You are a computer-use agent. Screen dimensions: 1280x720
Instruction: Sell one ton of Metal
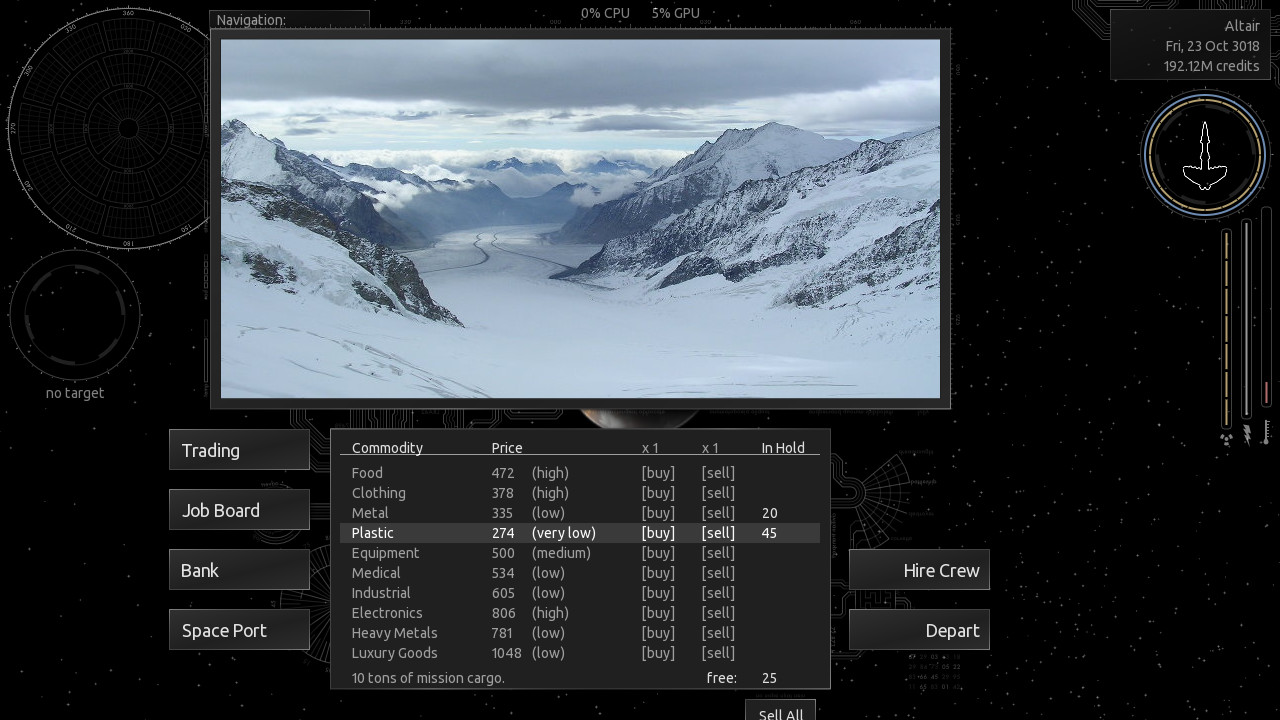718,513
